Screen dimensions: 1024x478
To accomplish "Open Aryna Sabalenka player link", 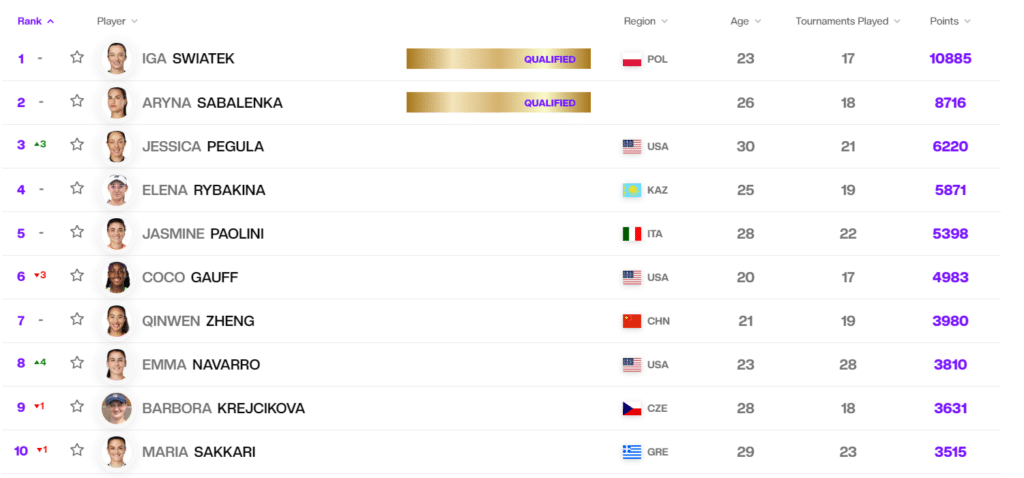I will coord(212,102).
